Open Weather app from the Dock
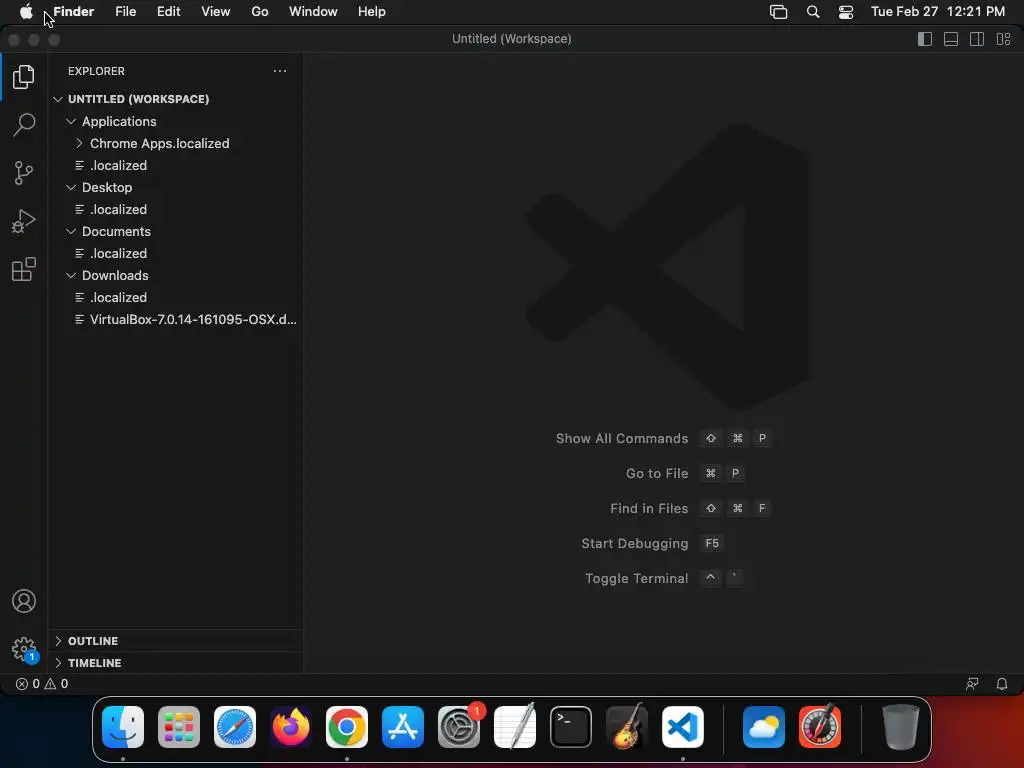This screenshot has height=768, width=1024. (764, 727)
